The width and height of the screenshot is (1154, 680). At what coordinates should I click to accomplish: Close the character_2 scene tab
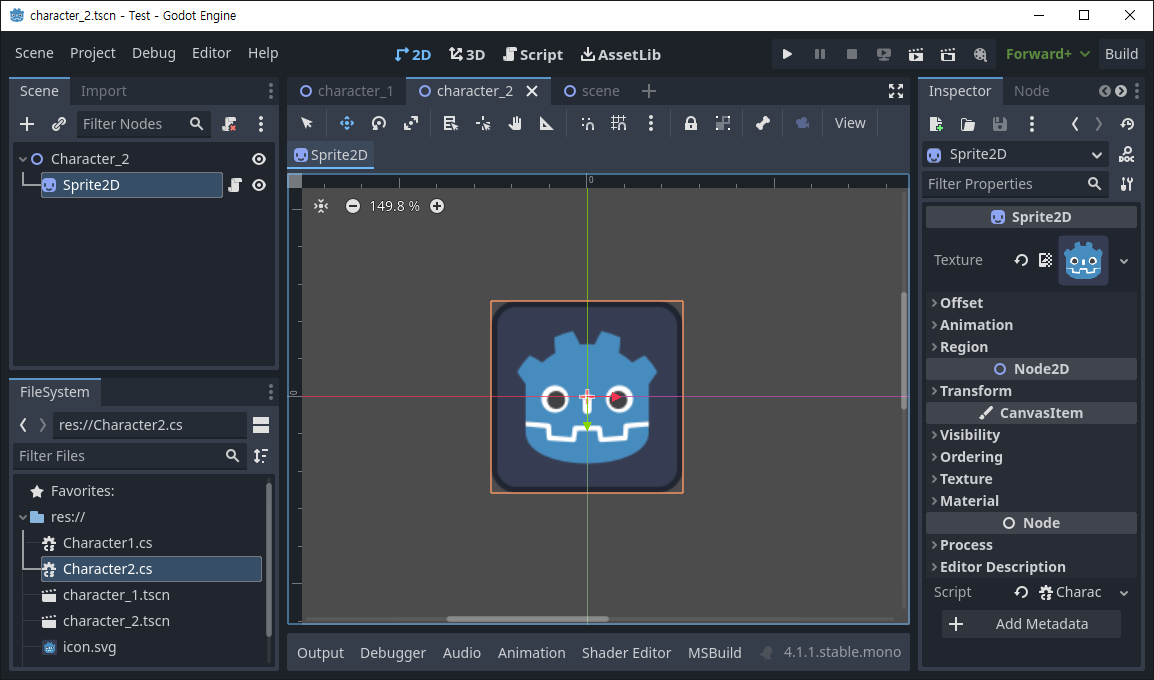coord(532,91)
